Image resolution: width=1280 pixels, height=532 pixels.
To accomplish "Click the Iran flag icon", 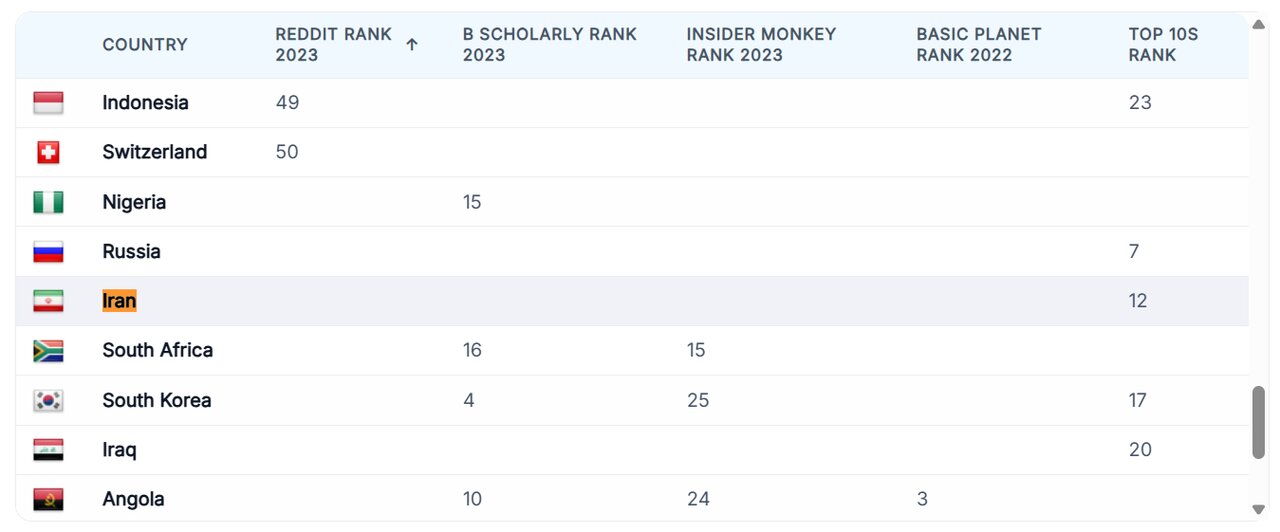I will (48, 301).
